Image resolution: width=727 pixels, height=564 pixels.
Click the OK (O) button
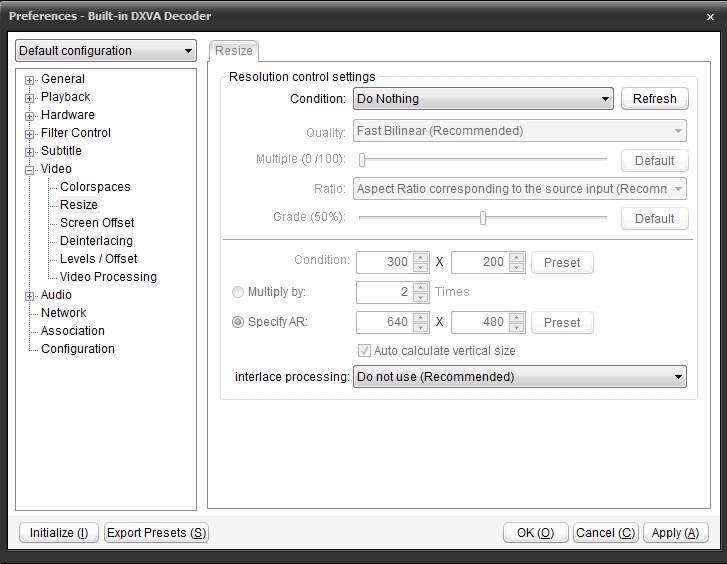coord(536,532)
